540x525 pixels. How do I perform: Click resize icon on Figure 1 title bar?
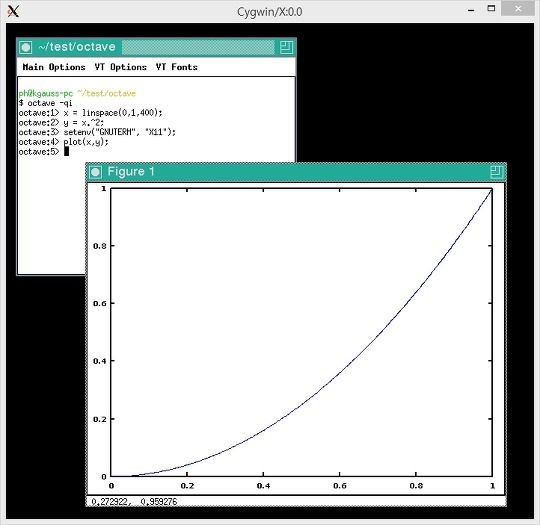tap(496, 172)
